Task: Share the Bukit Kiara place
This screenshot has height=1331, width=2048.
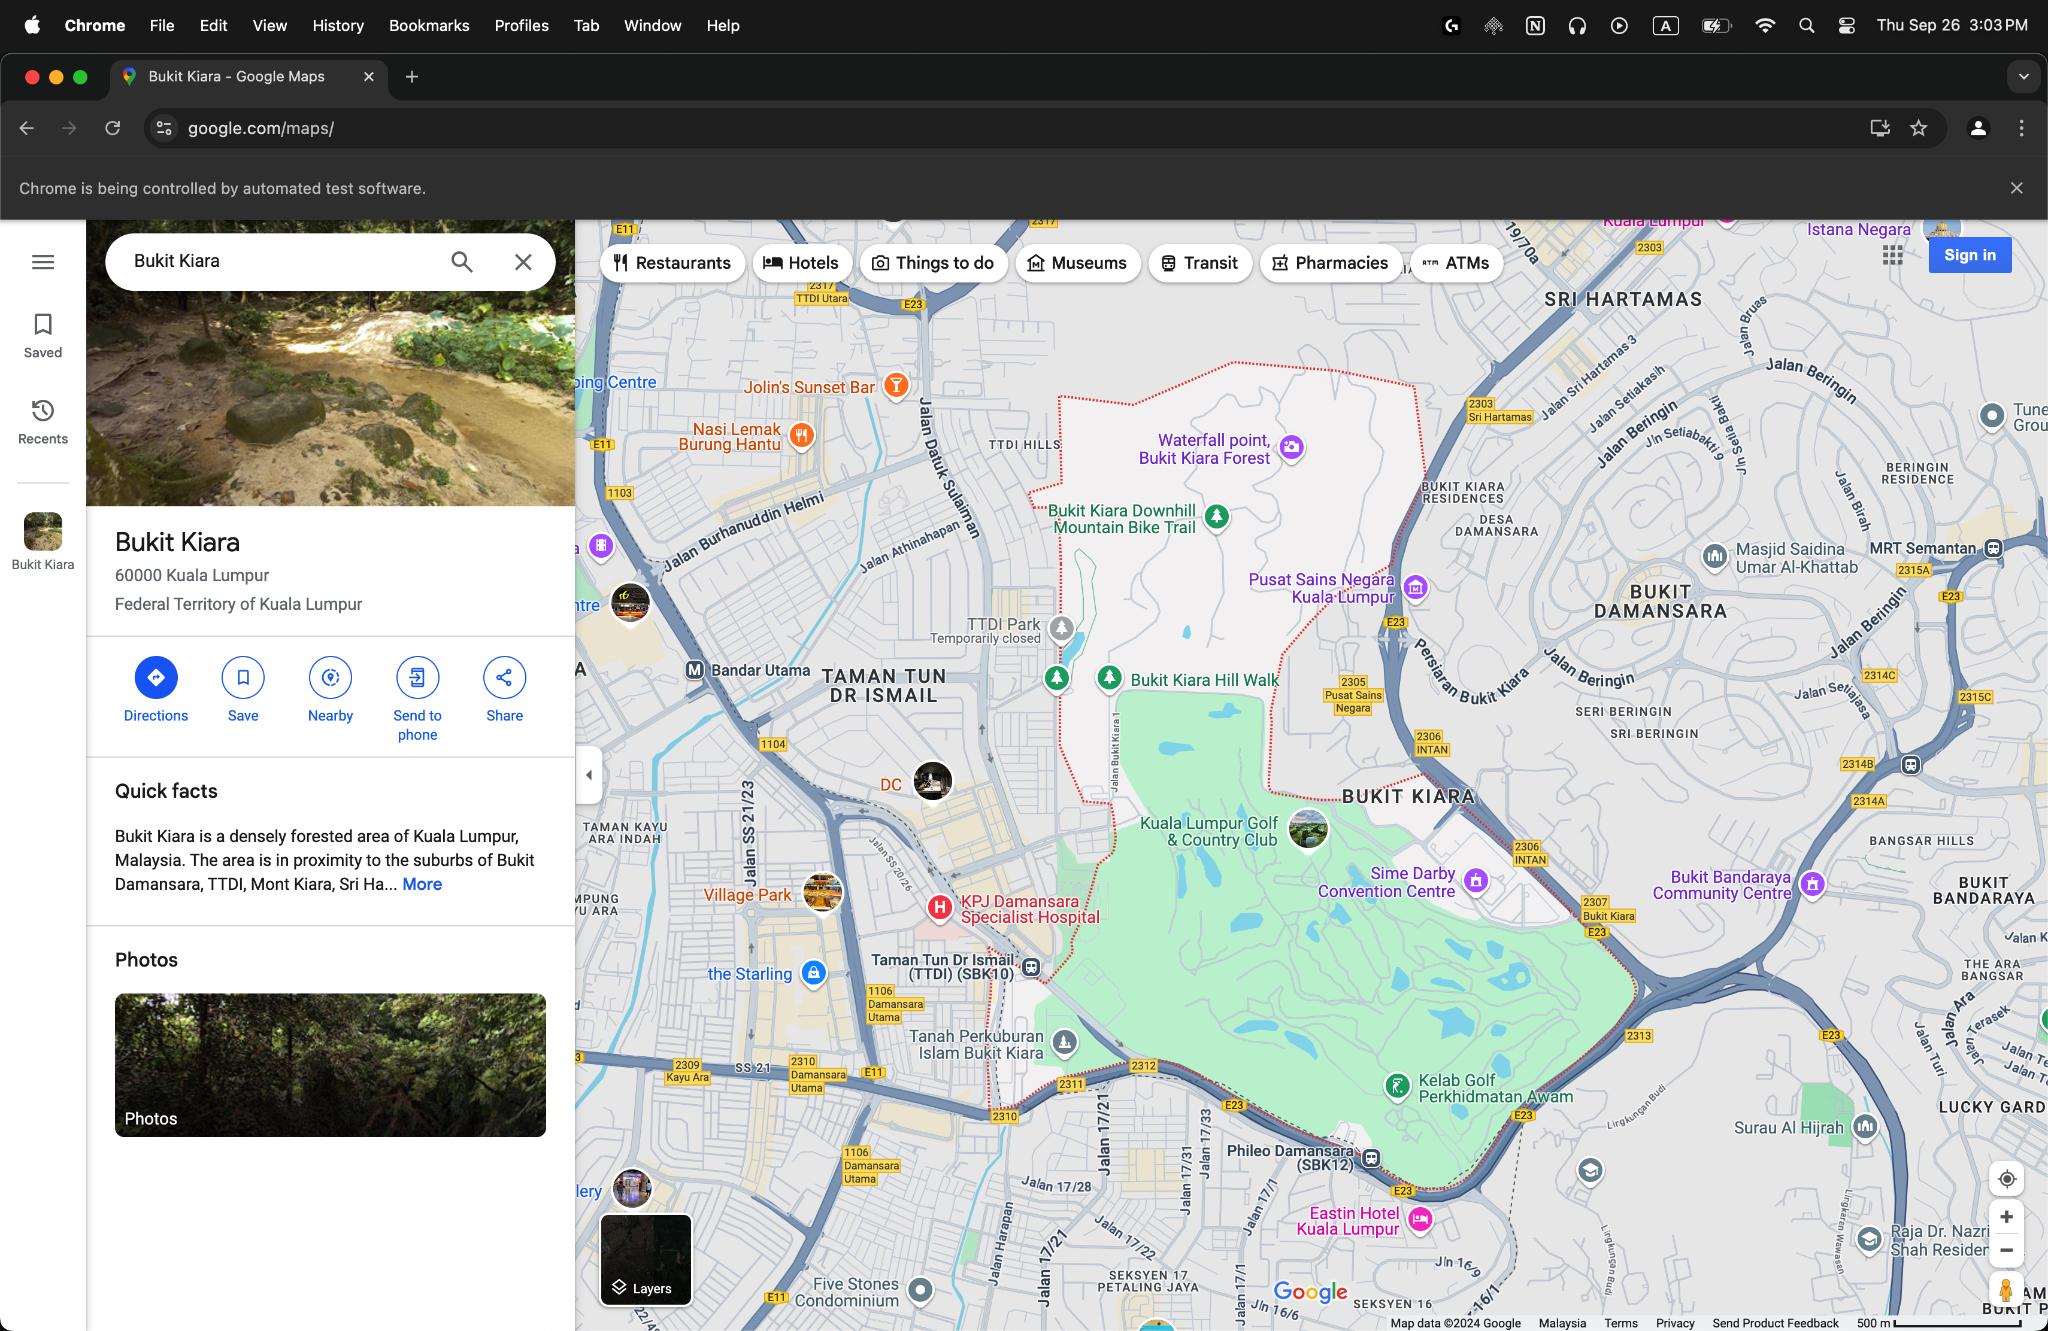Action: [x=504, y=690]
